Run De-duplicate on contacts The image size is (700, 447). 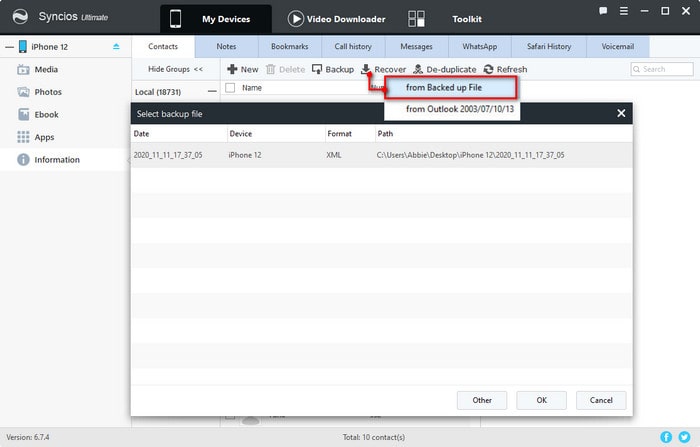(445, 69)
